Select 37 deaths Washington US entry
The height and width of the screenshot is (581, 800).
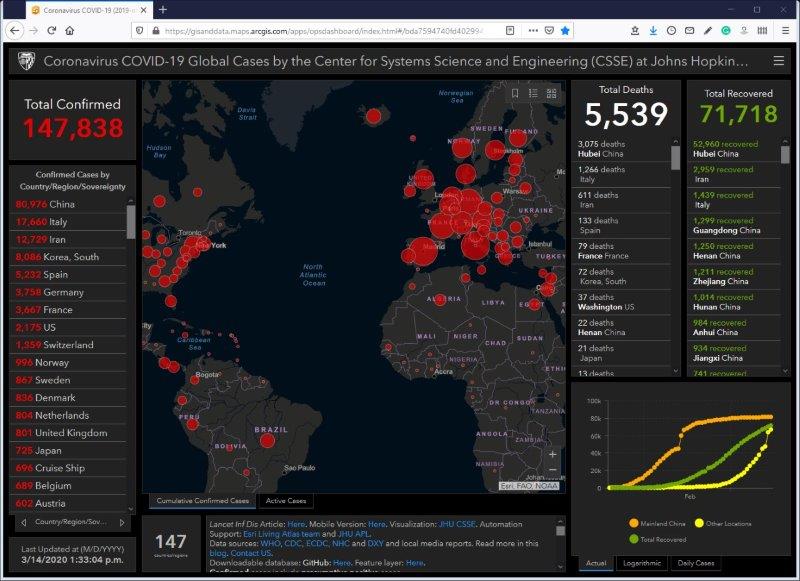pos(622,302)
